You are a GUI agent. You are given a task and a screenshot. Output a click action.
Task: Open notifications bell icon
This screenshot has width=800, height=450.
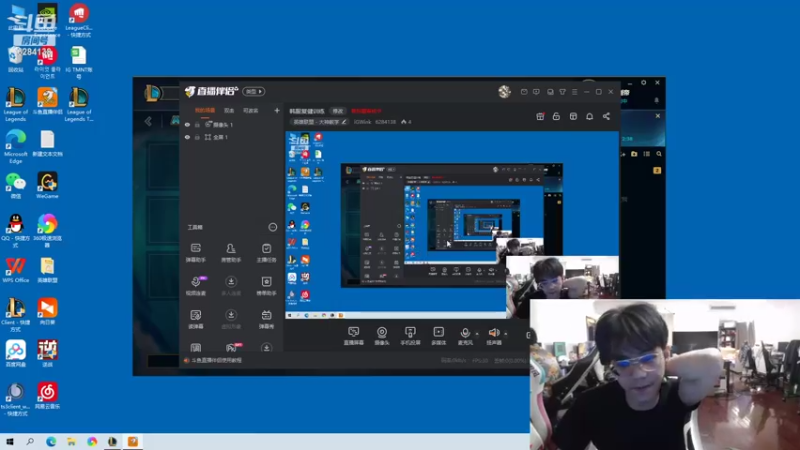589,116
